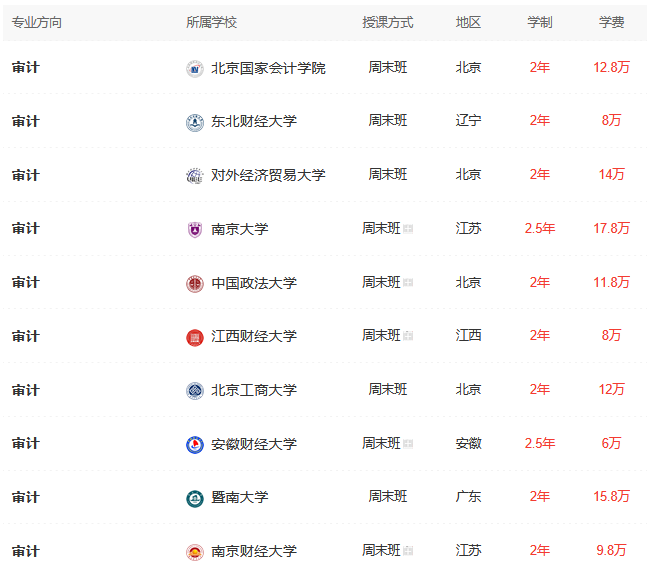This screenshot has height=577, width=661.
Task: Click the 东北财经大学 school logo
Action: coord(195,123)
